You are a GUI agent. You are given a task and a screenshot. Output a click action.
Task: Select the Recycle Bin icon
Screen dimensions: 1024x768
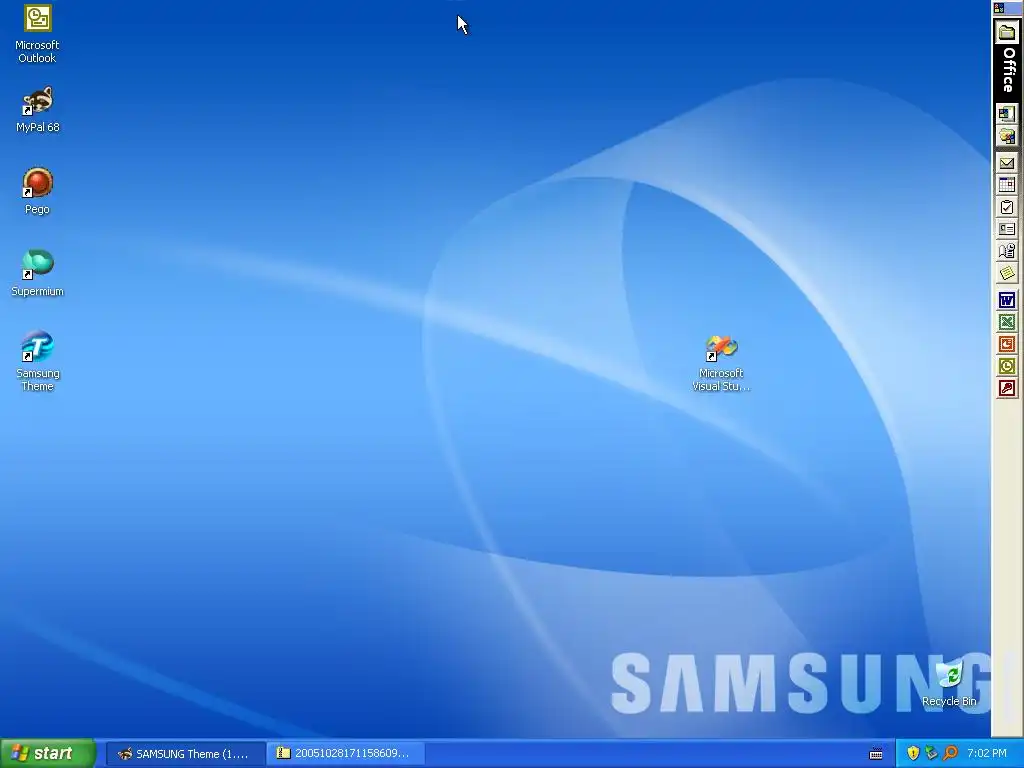(949, 684)
